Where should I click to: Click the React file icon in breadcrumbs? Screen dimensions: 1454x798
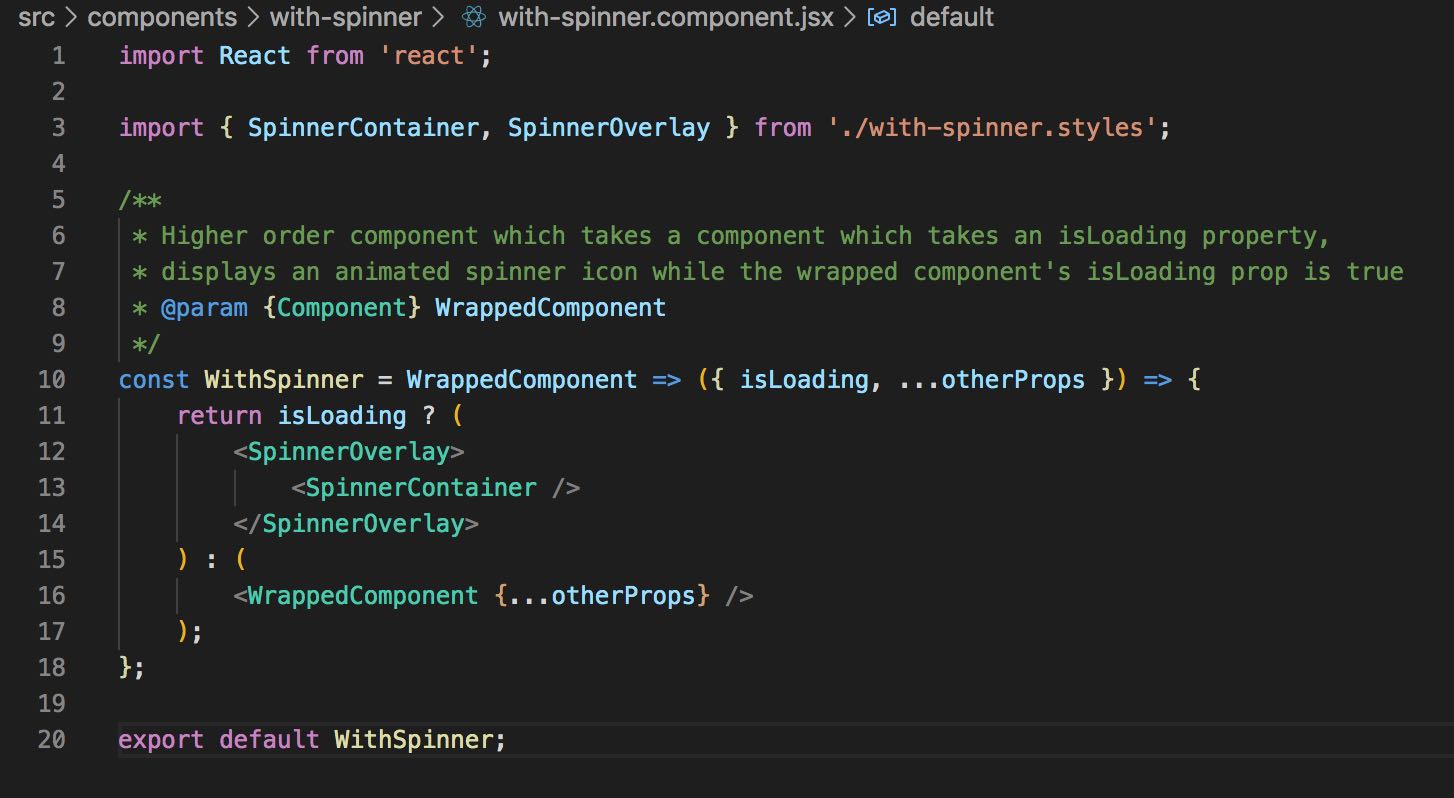[474, 18]
